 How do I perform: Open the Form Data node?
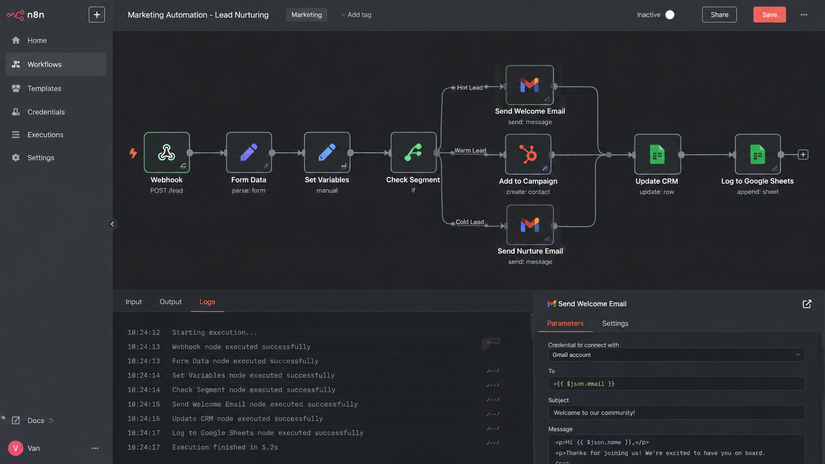(249, 153)
